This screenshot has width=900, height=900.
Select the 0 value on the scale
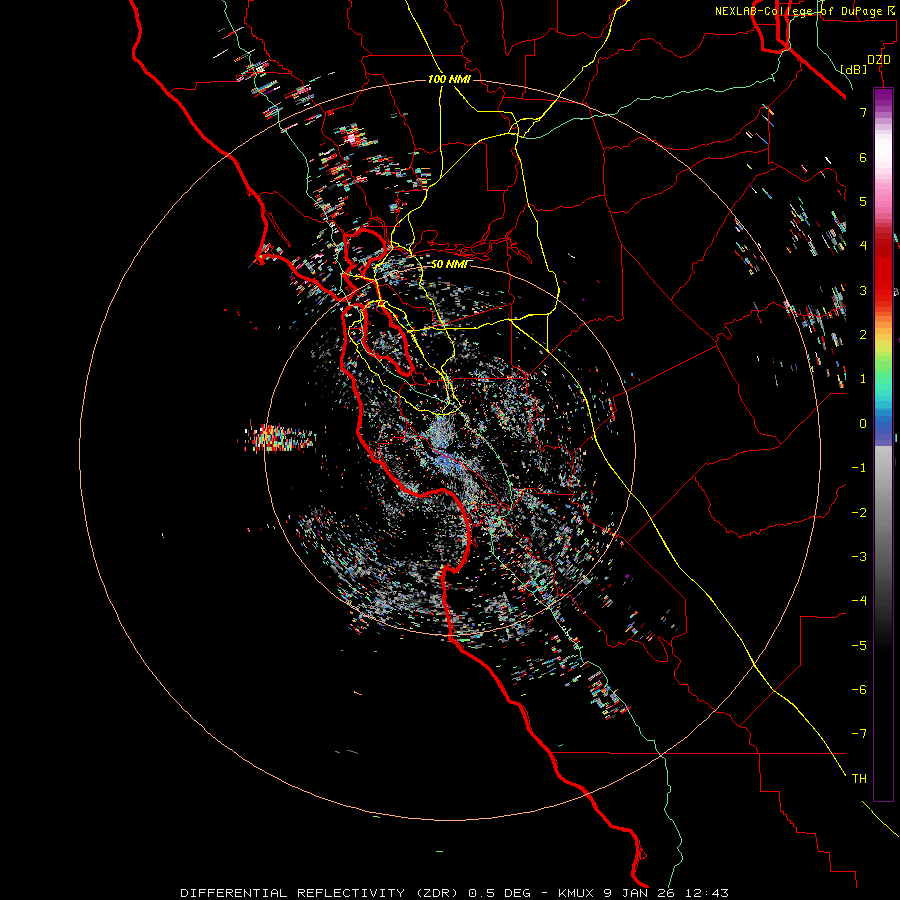[863, 424]
